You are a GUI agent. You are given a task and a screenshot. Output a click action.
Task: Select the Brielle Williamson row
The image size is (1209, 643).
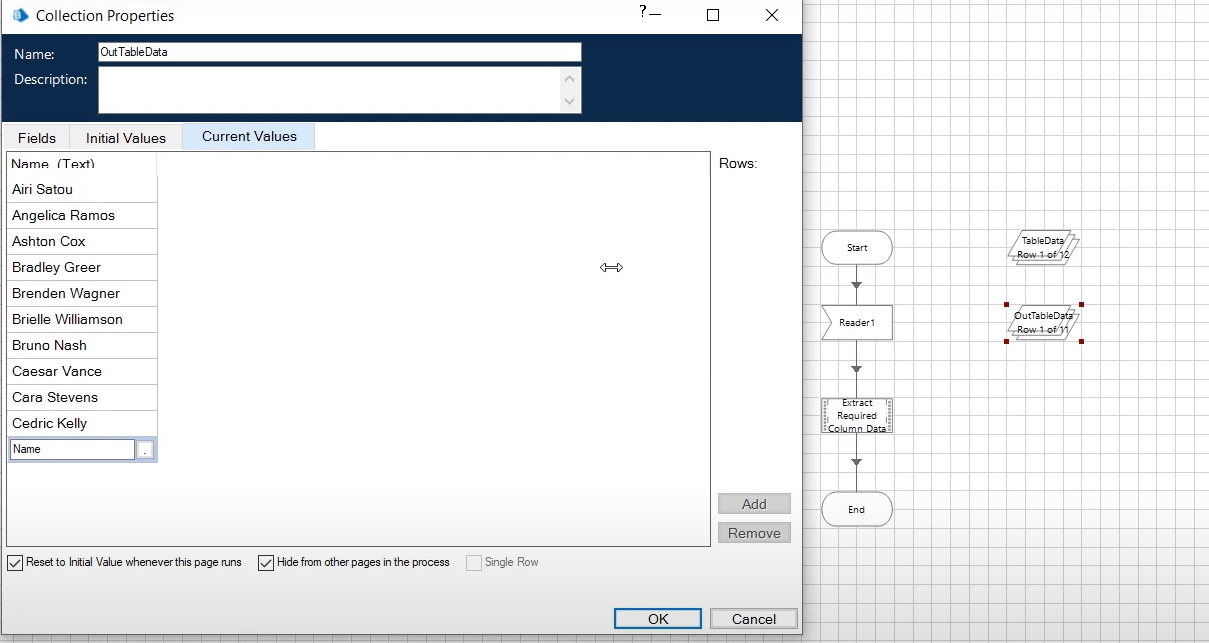[82, 319]
